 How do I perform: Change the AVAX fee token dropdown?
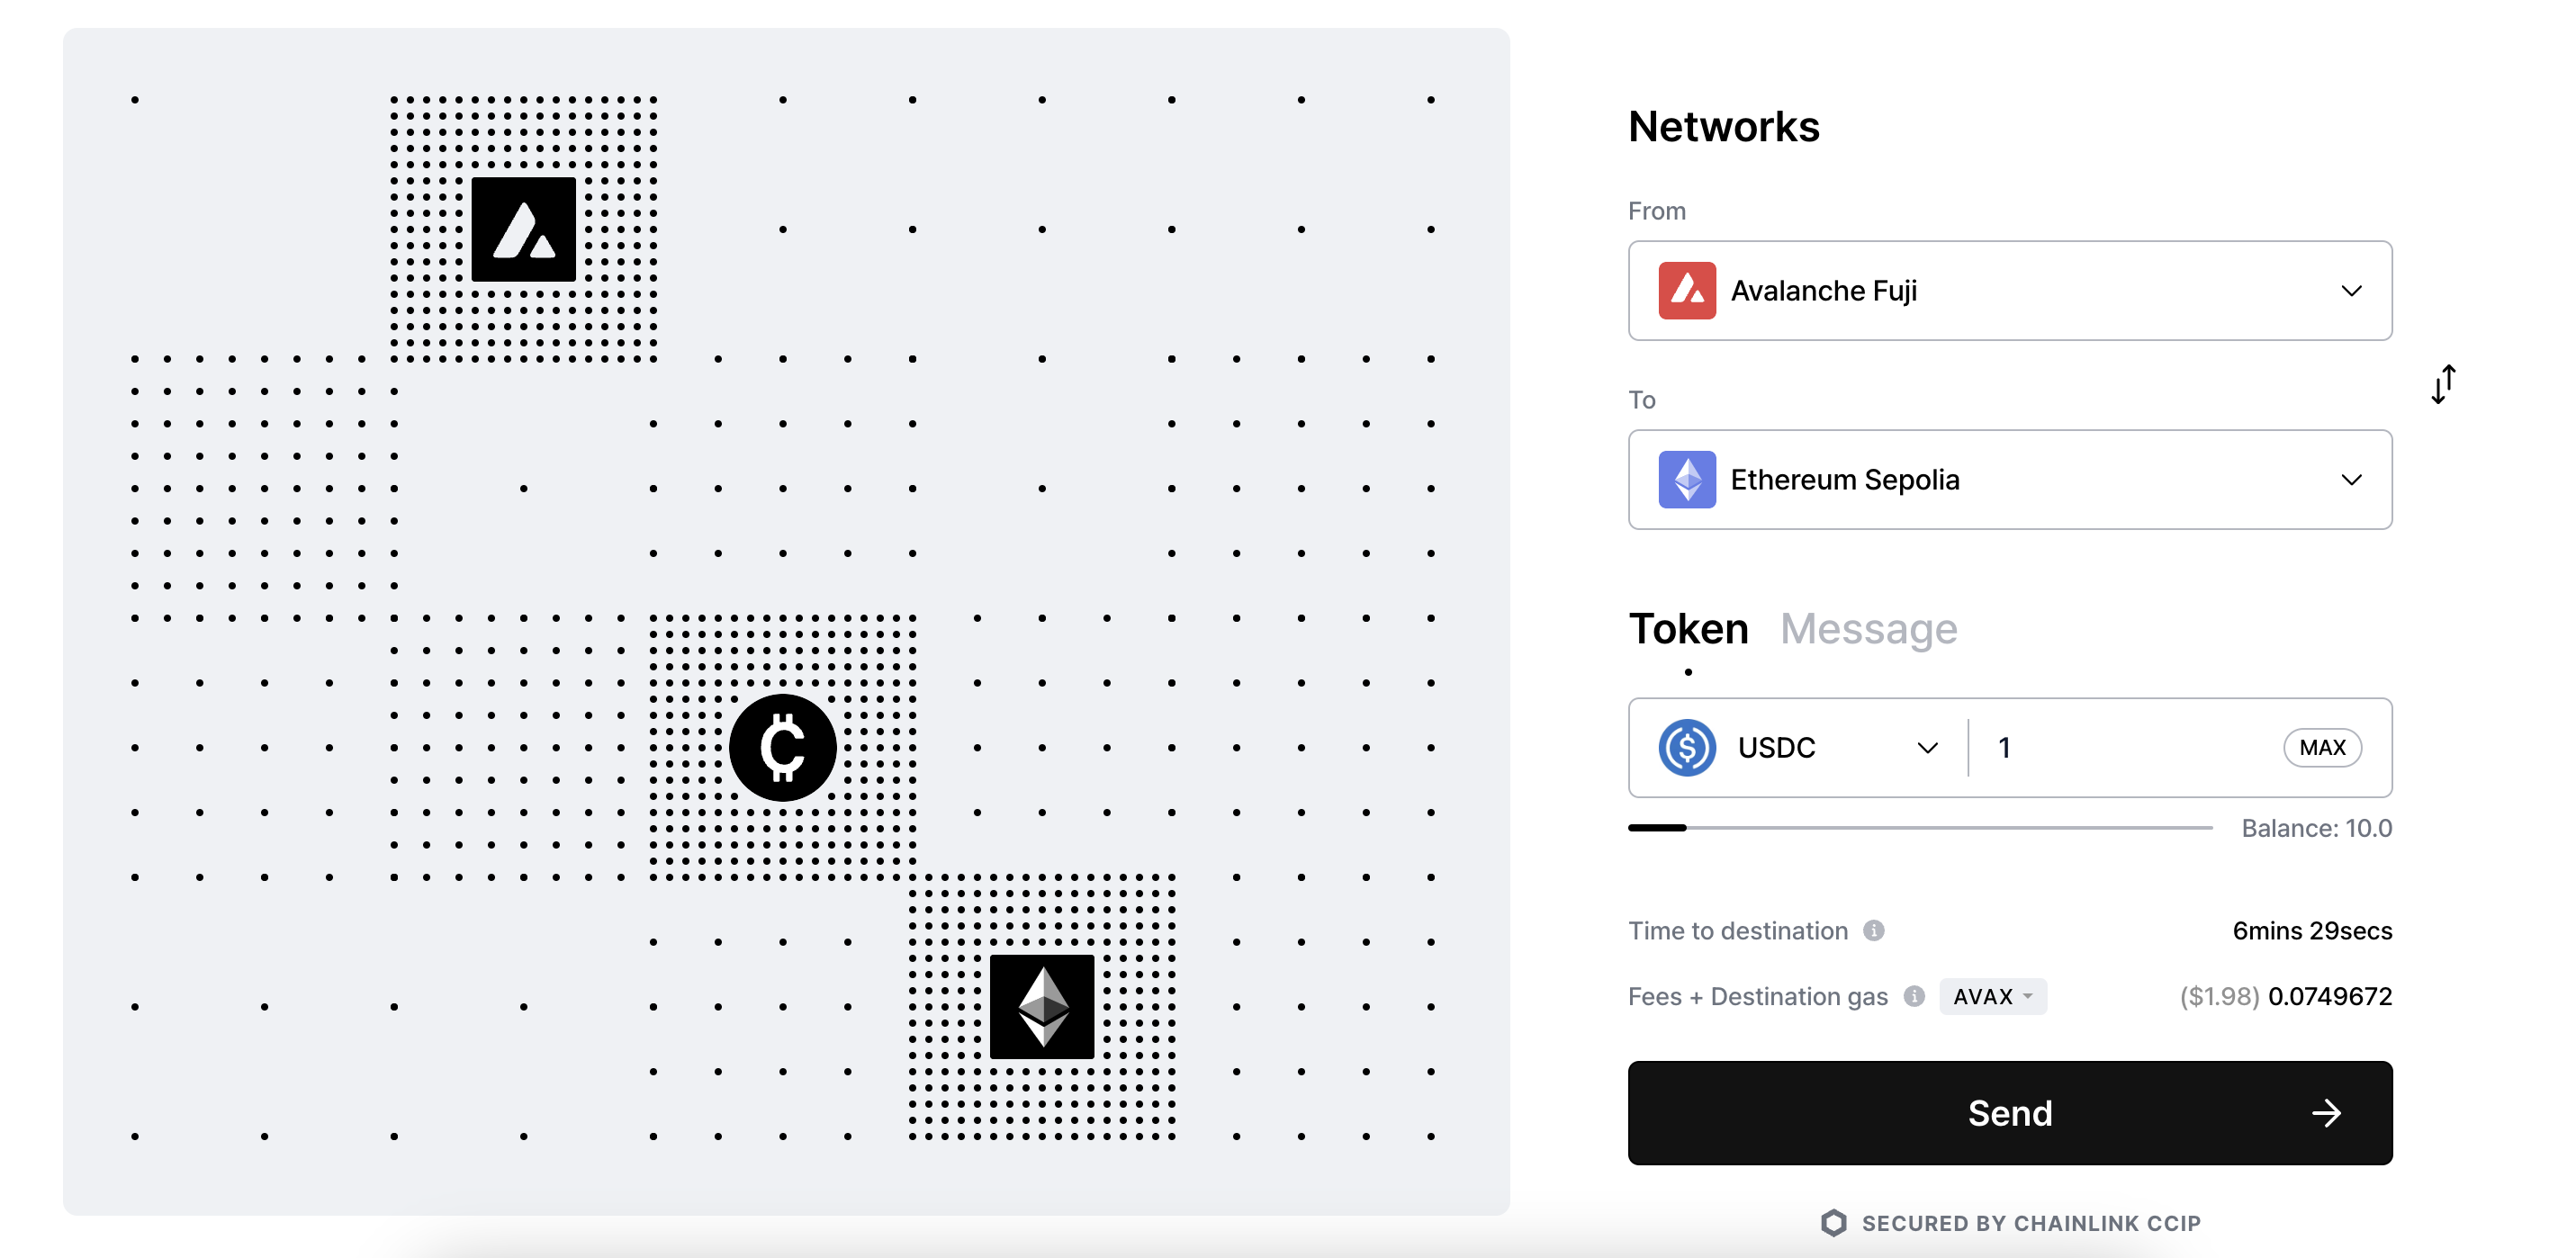pyautogui.click(x=1992, y=996)
